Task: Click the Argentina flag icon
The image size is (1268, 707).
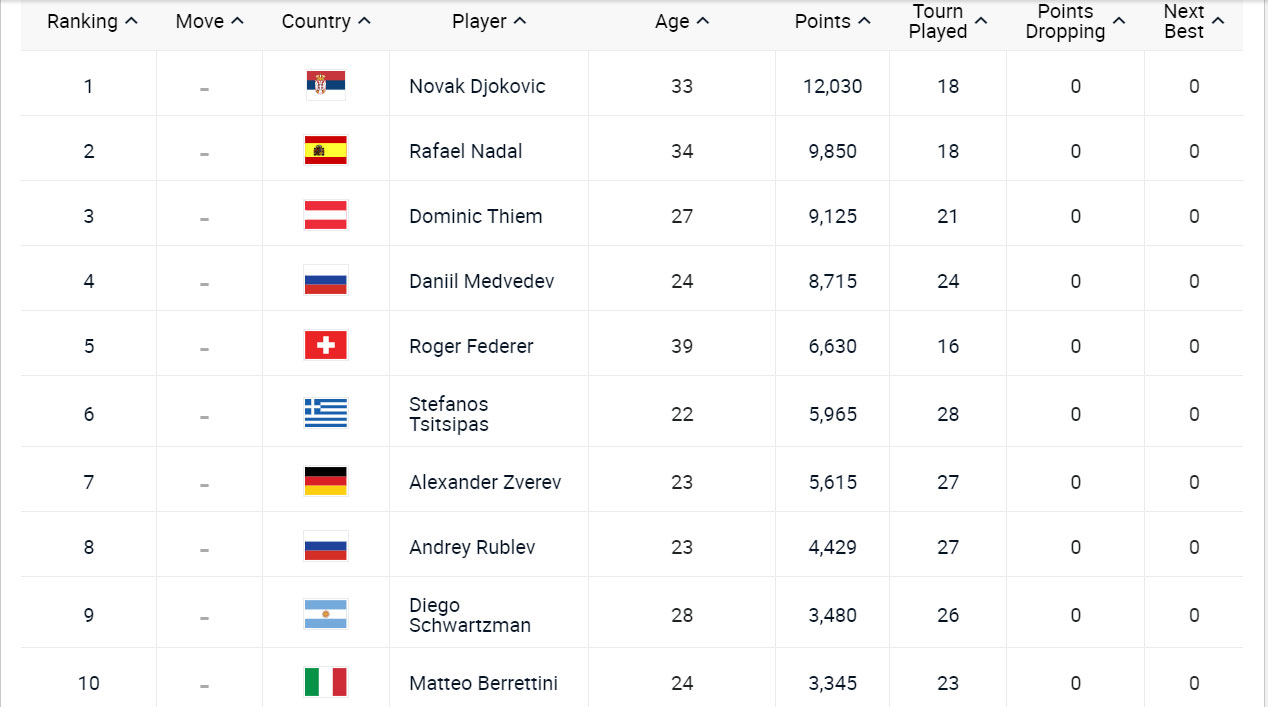Action: 325,614
